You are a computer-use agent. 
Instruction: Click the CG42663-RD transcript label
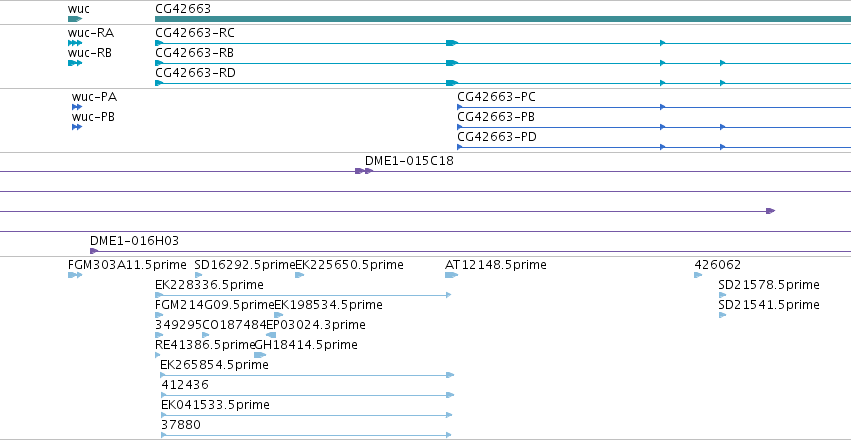[x=195, y=73]
